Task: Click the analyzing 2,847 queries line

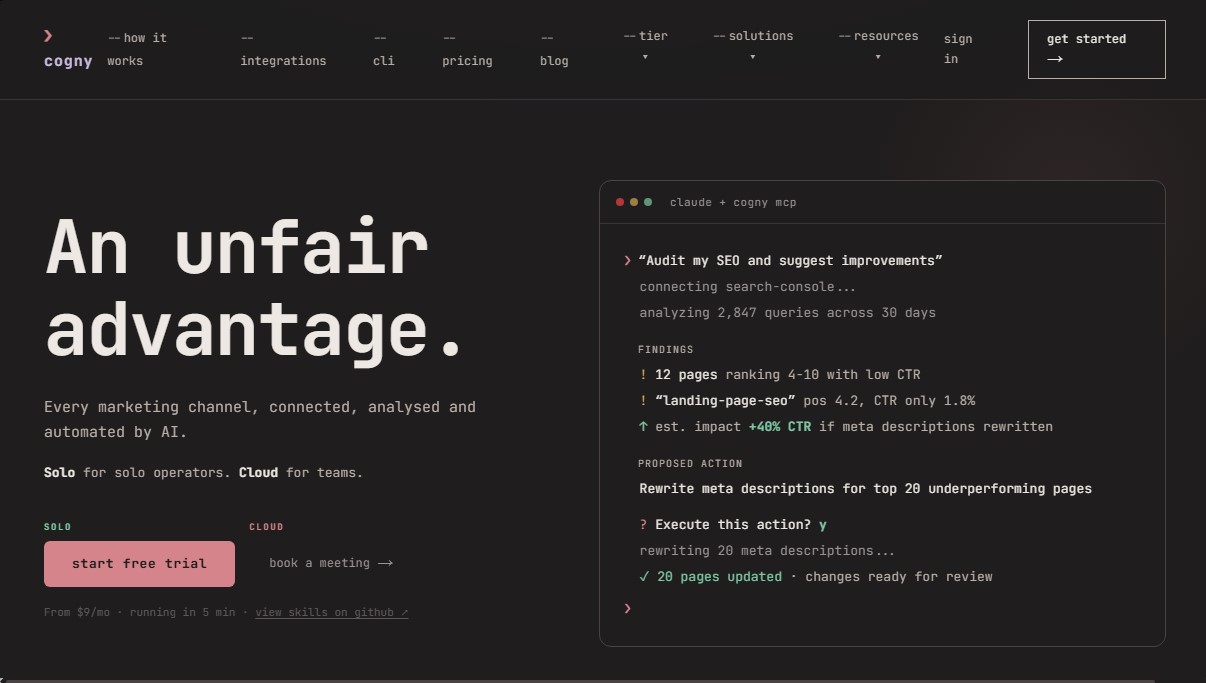Action: [788, 313]
